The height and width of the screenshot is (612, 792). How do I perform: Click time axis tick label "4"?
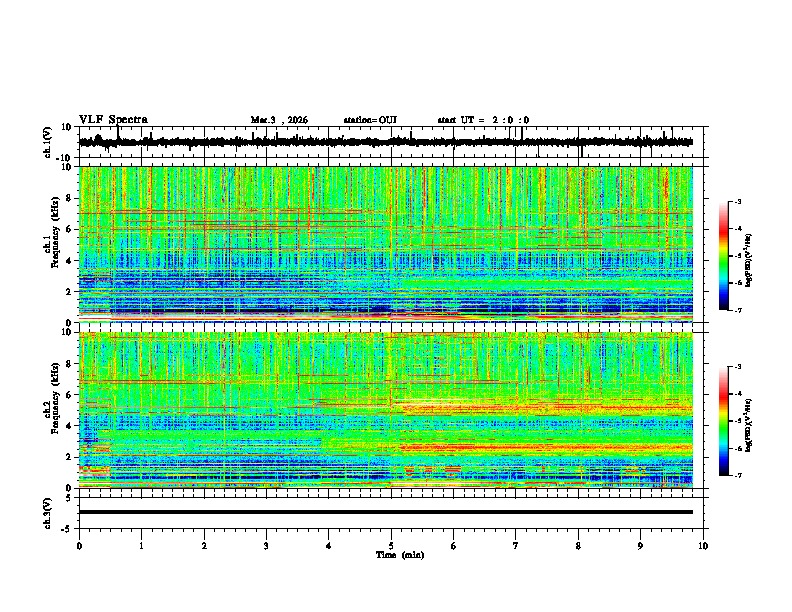[x=329, y=546]
